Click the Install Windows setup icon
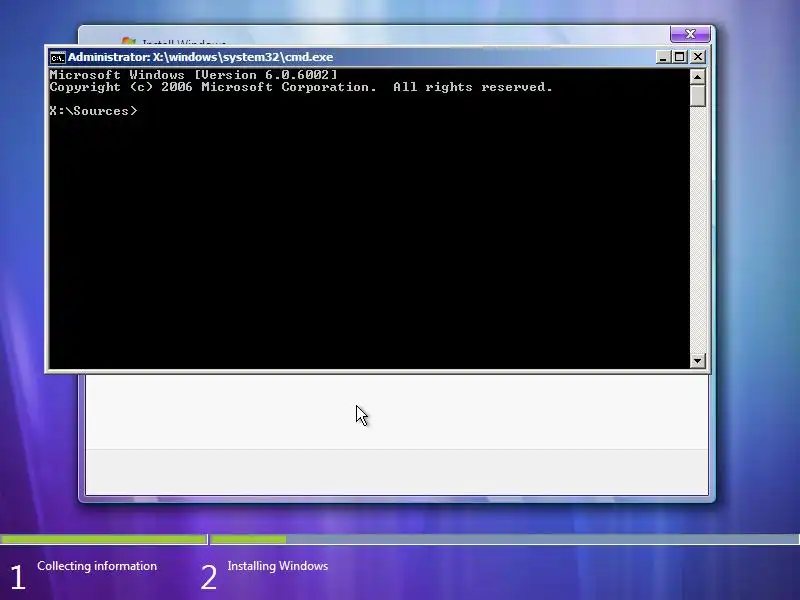 point(129,41)
